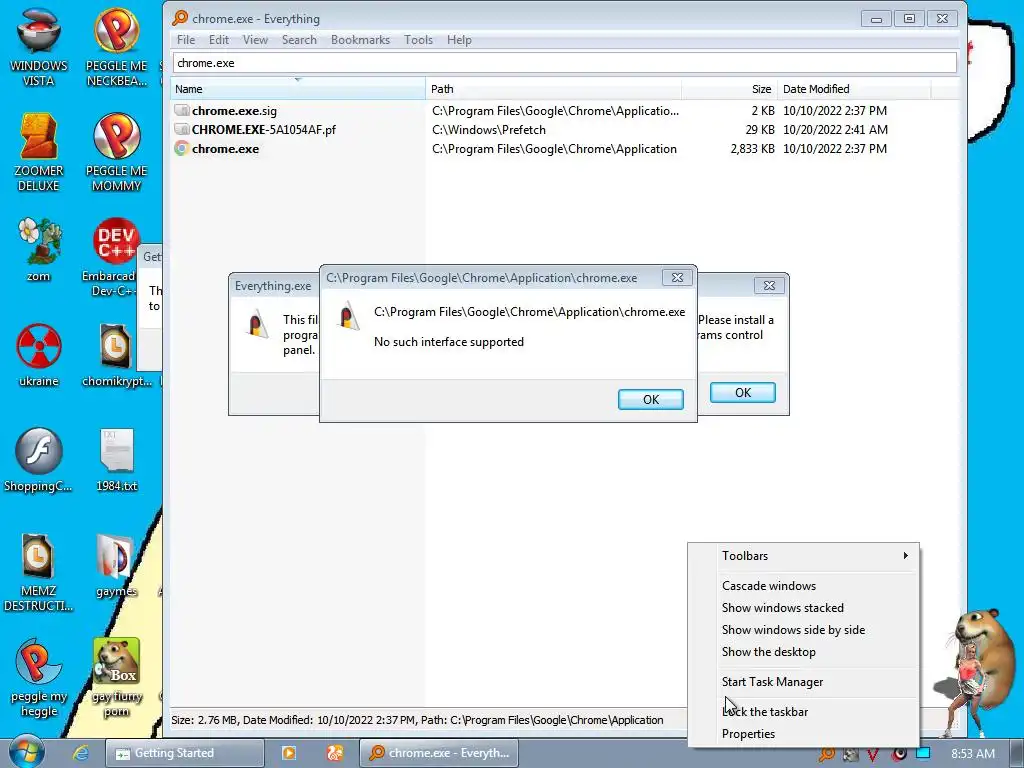Expand the Toolbars submenu arrow
The width and height of the screenshot is (1024, 768).
tap(905, 556)
